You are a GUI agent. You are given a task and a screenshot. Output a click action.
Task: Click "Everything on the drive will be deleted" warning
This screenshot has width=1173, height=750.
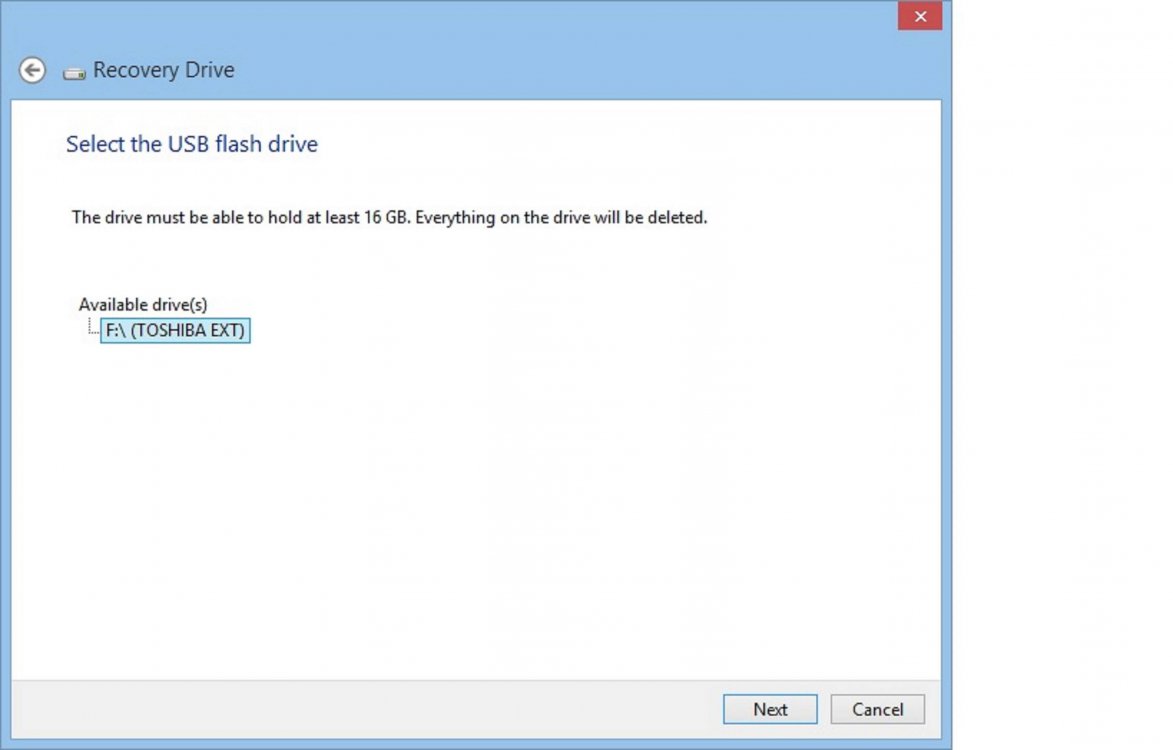(x=561, y=217)
